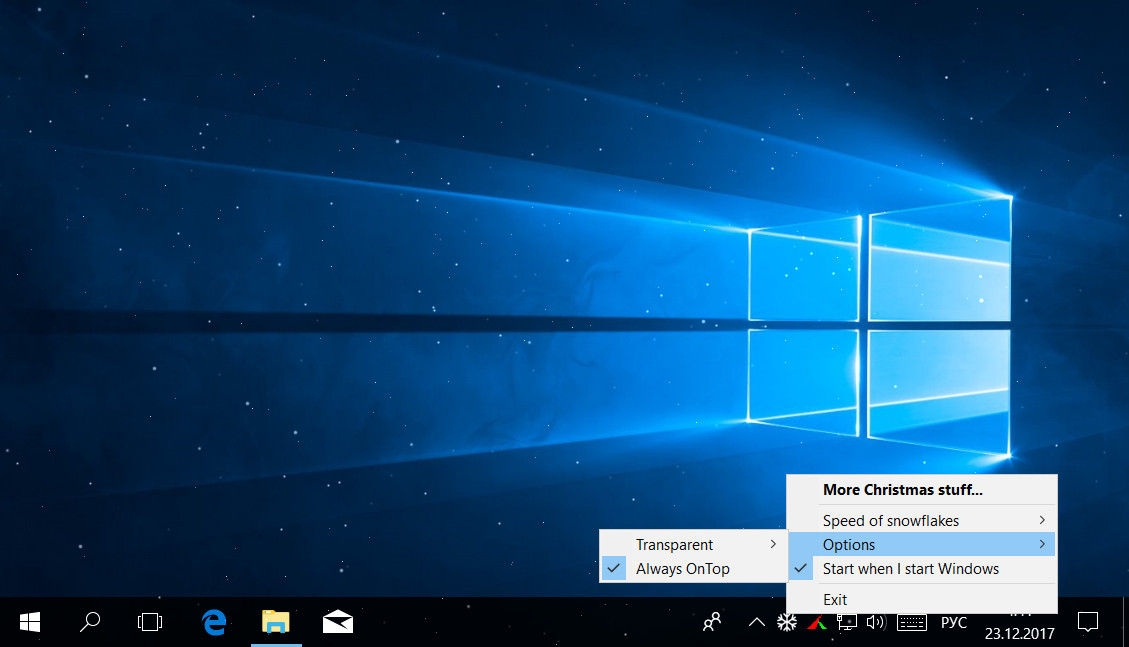1129x647 pixels.
Task: Click the snowflake tray icon
Action: (x=787, y=623)
